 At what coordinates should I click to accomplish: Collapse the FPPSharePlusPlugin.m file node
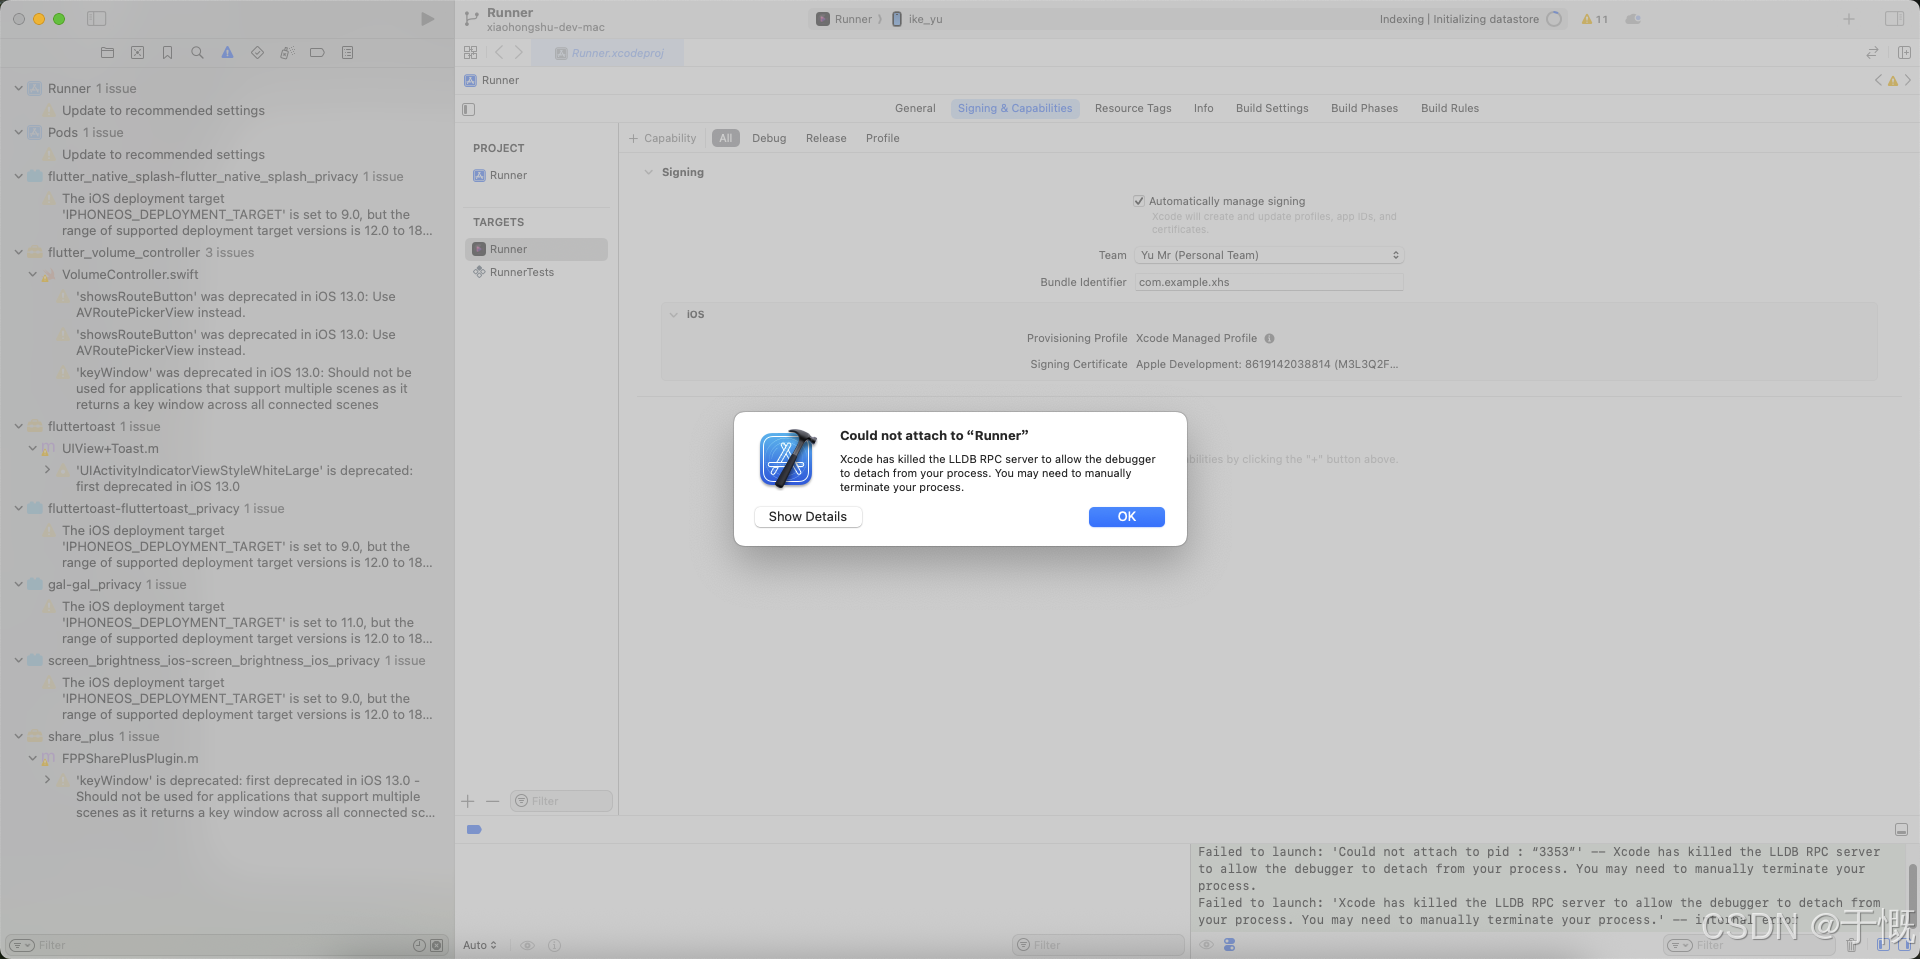pos(33,758)
